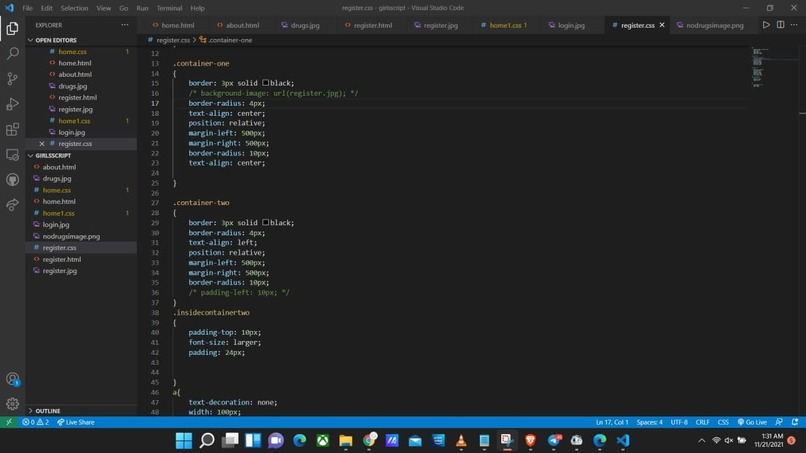Open clock and date in system tray
The width and height of the screenshot is (806, 453).
coord(769,441)
